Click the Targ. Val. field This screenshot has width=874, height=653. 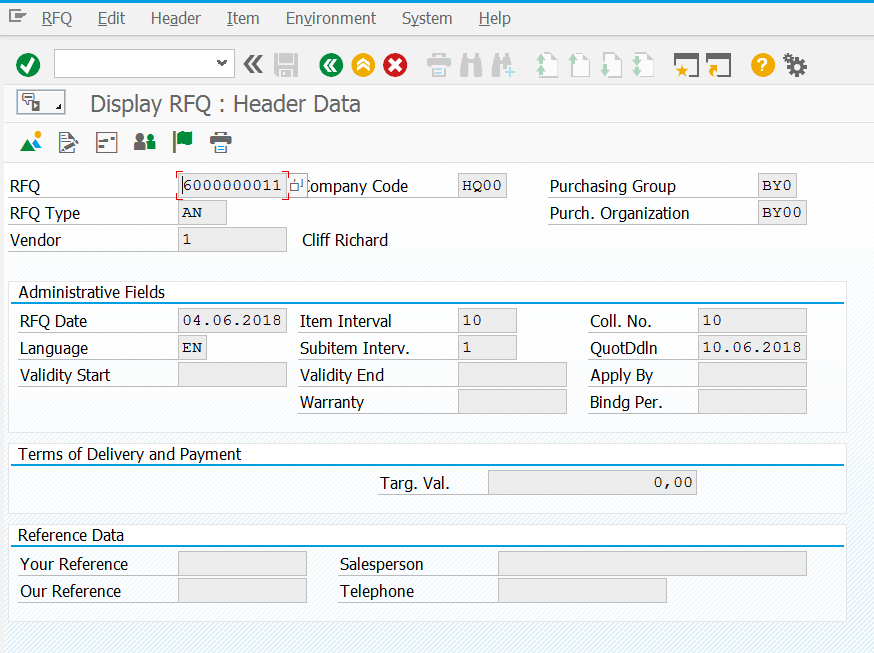[x=593, y=483]
